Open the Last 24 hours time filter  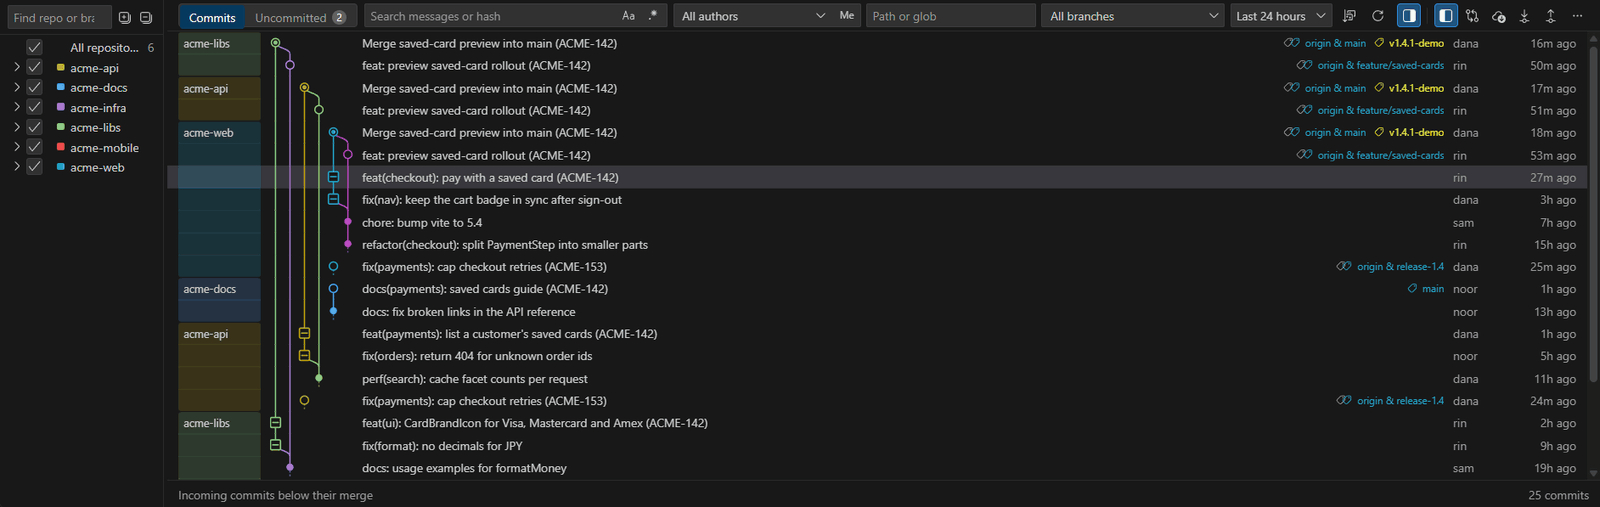point(1280,16)
